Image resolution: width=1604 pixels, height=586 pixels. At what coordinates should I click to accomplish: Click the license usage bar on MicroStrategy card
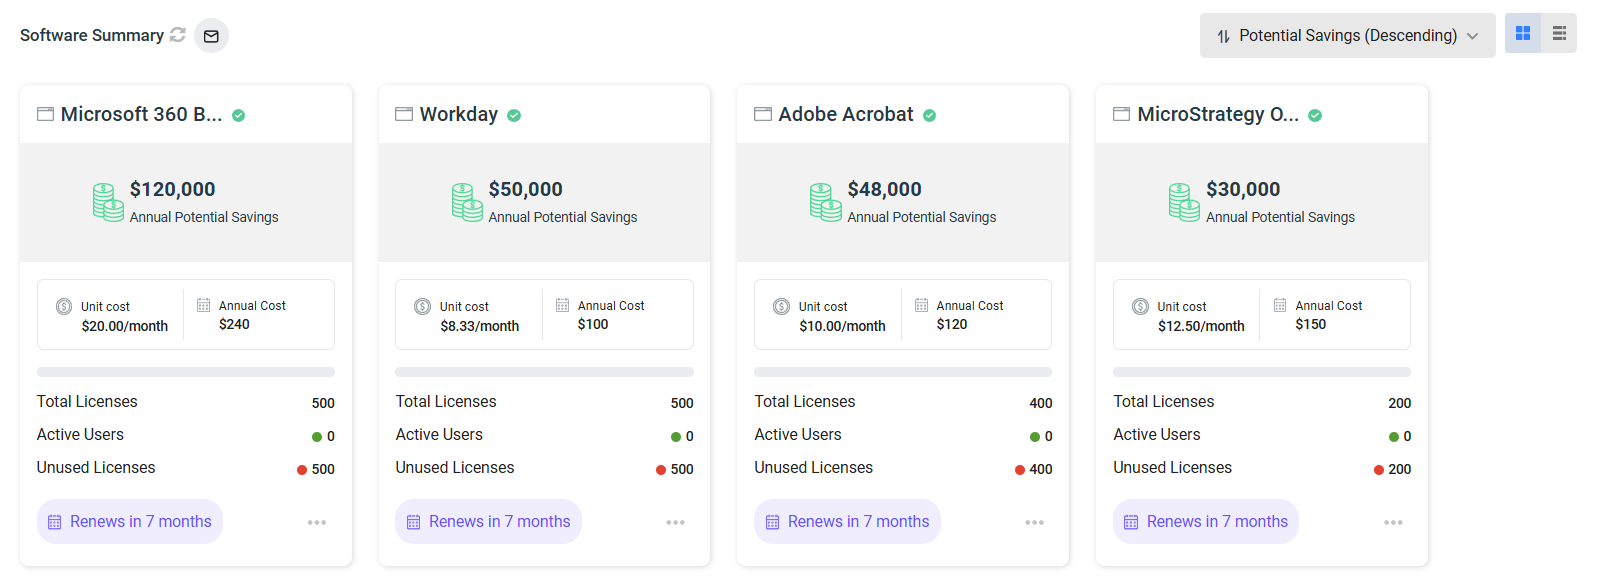1262,372
